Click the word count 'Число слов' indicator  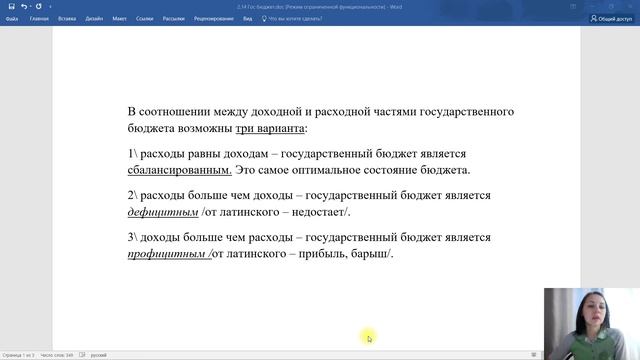(57, 355)
